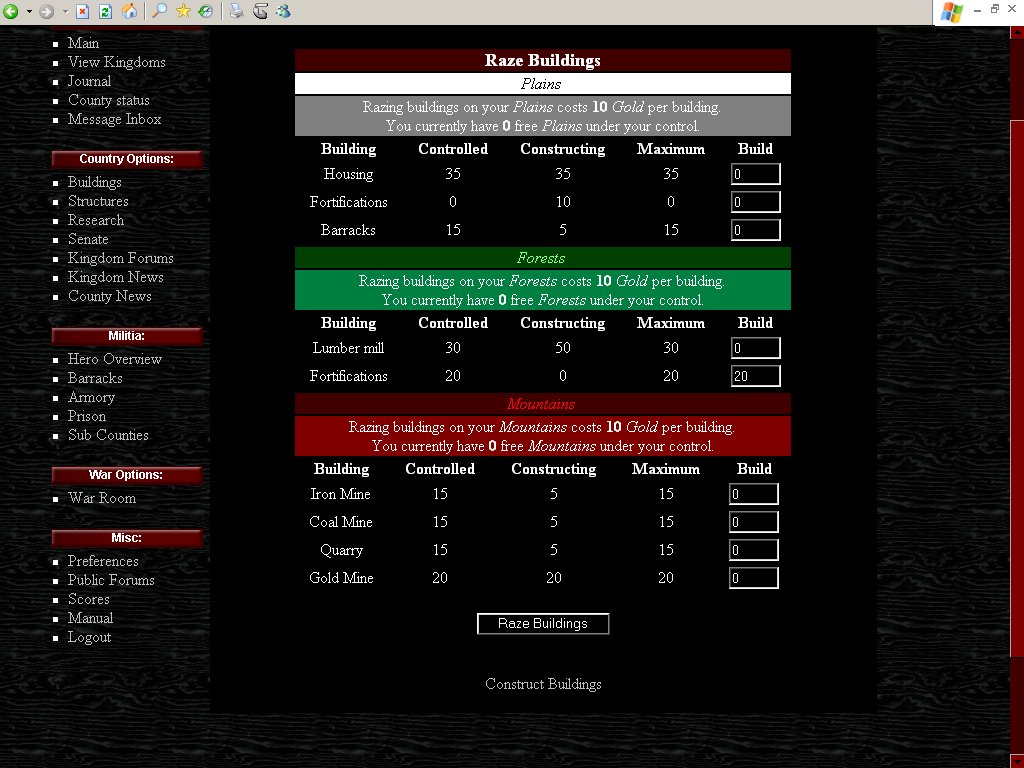Open the War Room menu link
1024x768 pixels.
[x=101, y=498]
